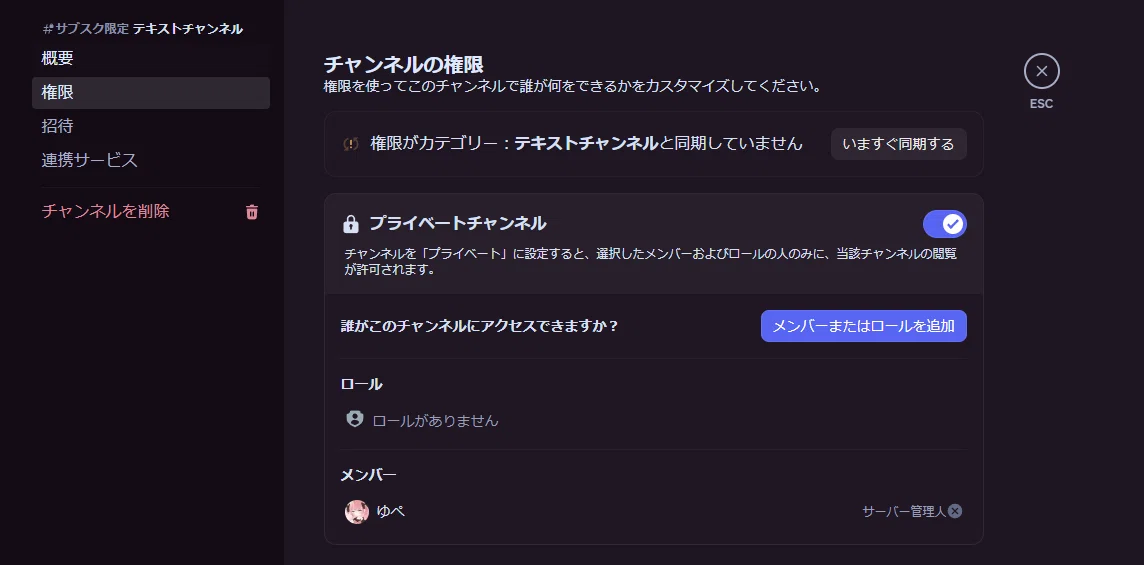
Task: Click the ESC close circle icon
Action: 1041,72
